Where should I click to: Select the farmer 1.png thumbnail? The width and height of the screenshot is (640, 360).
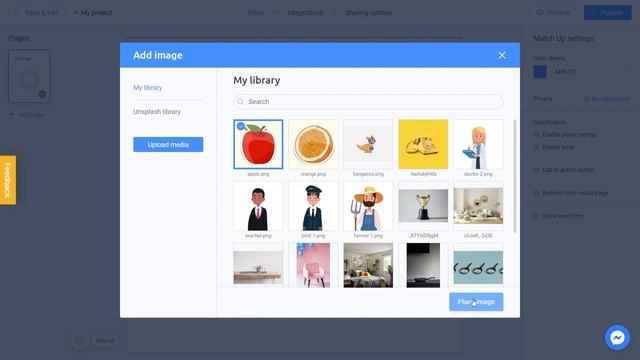(368, 206)
